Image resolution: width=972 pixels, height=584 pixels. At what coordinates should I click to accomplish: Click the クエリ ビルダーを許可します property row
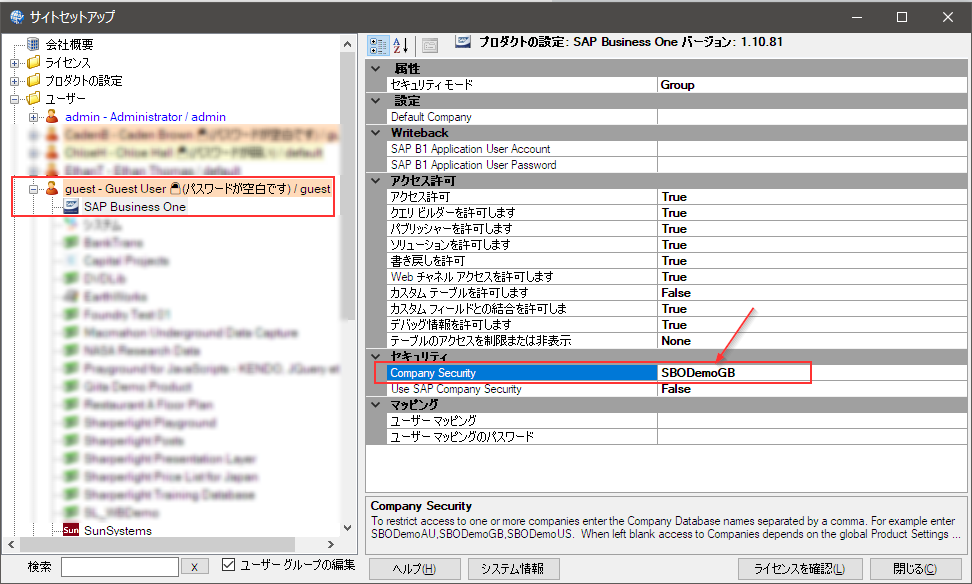pos(676,213)
